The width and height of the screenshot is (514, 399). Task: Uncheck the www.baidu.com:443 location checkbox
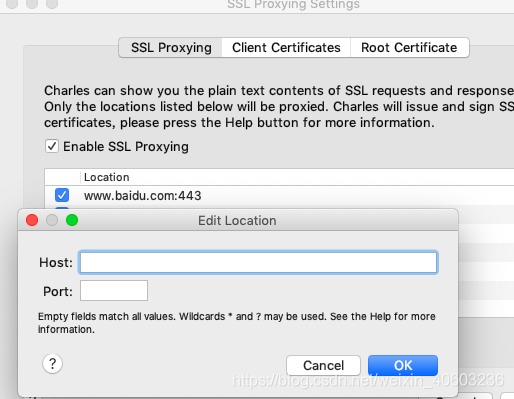[x=62, y=195]
